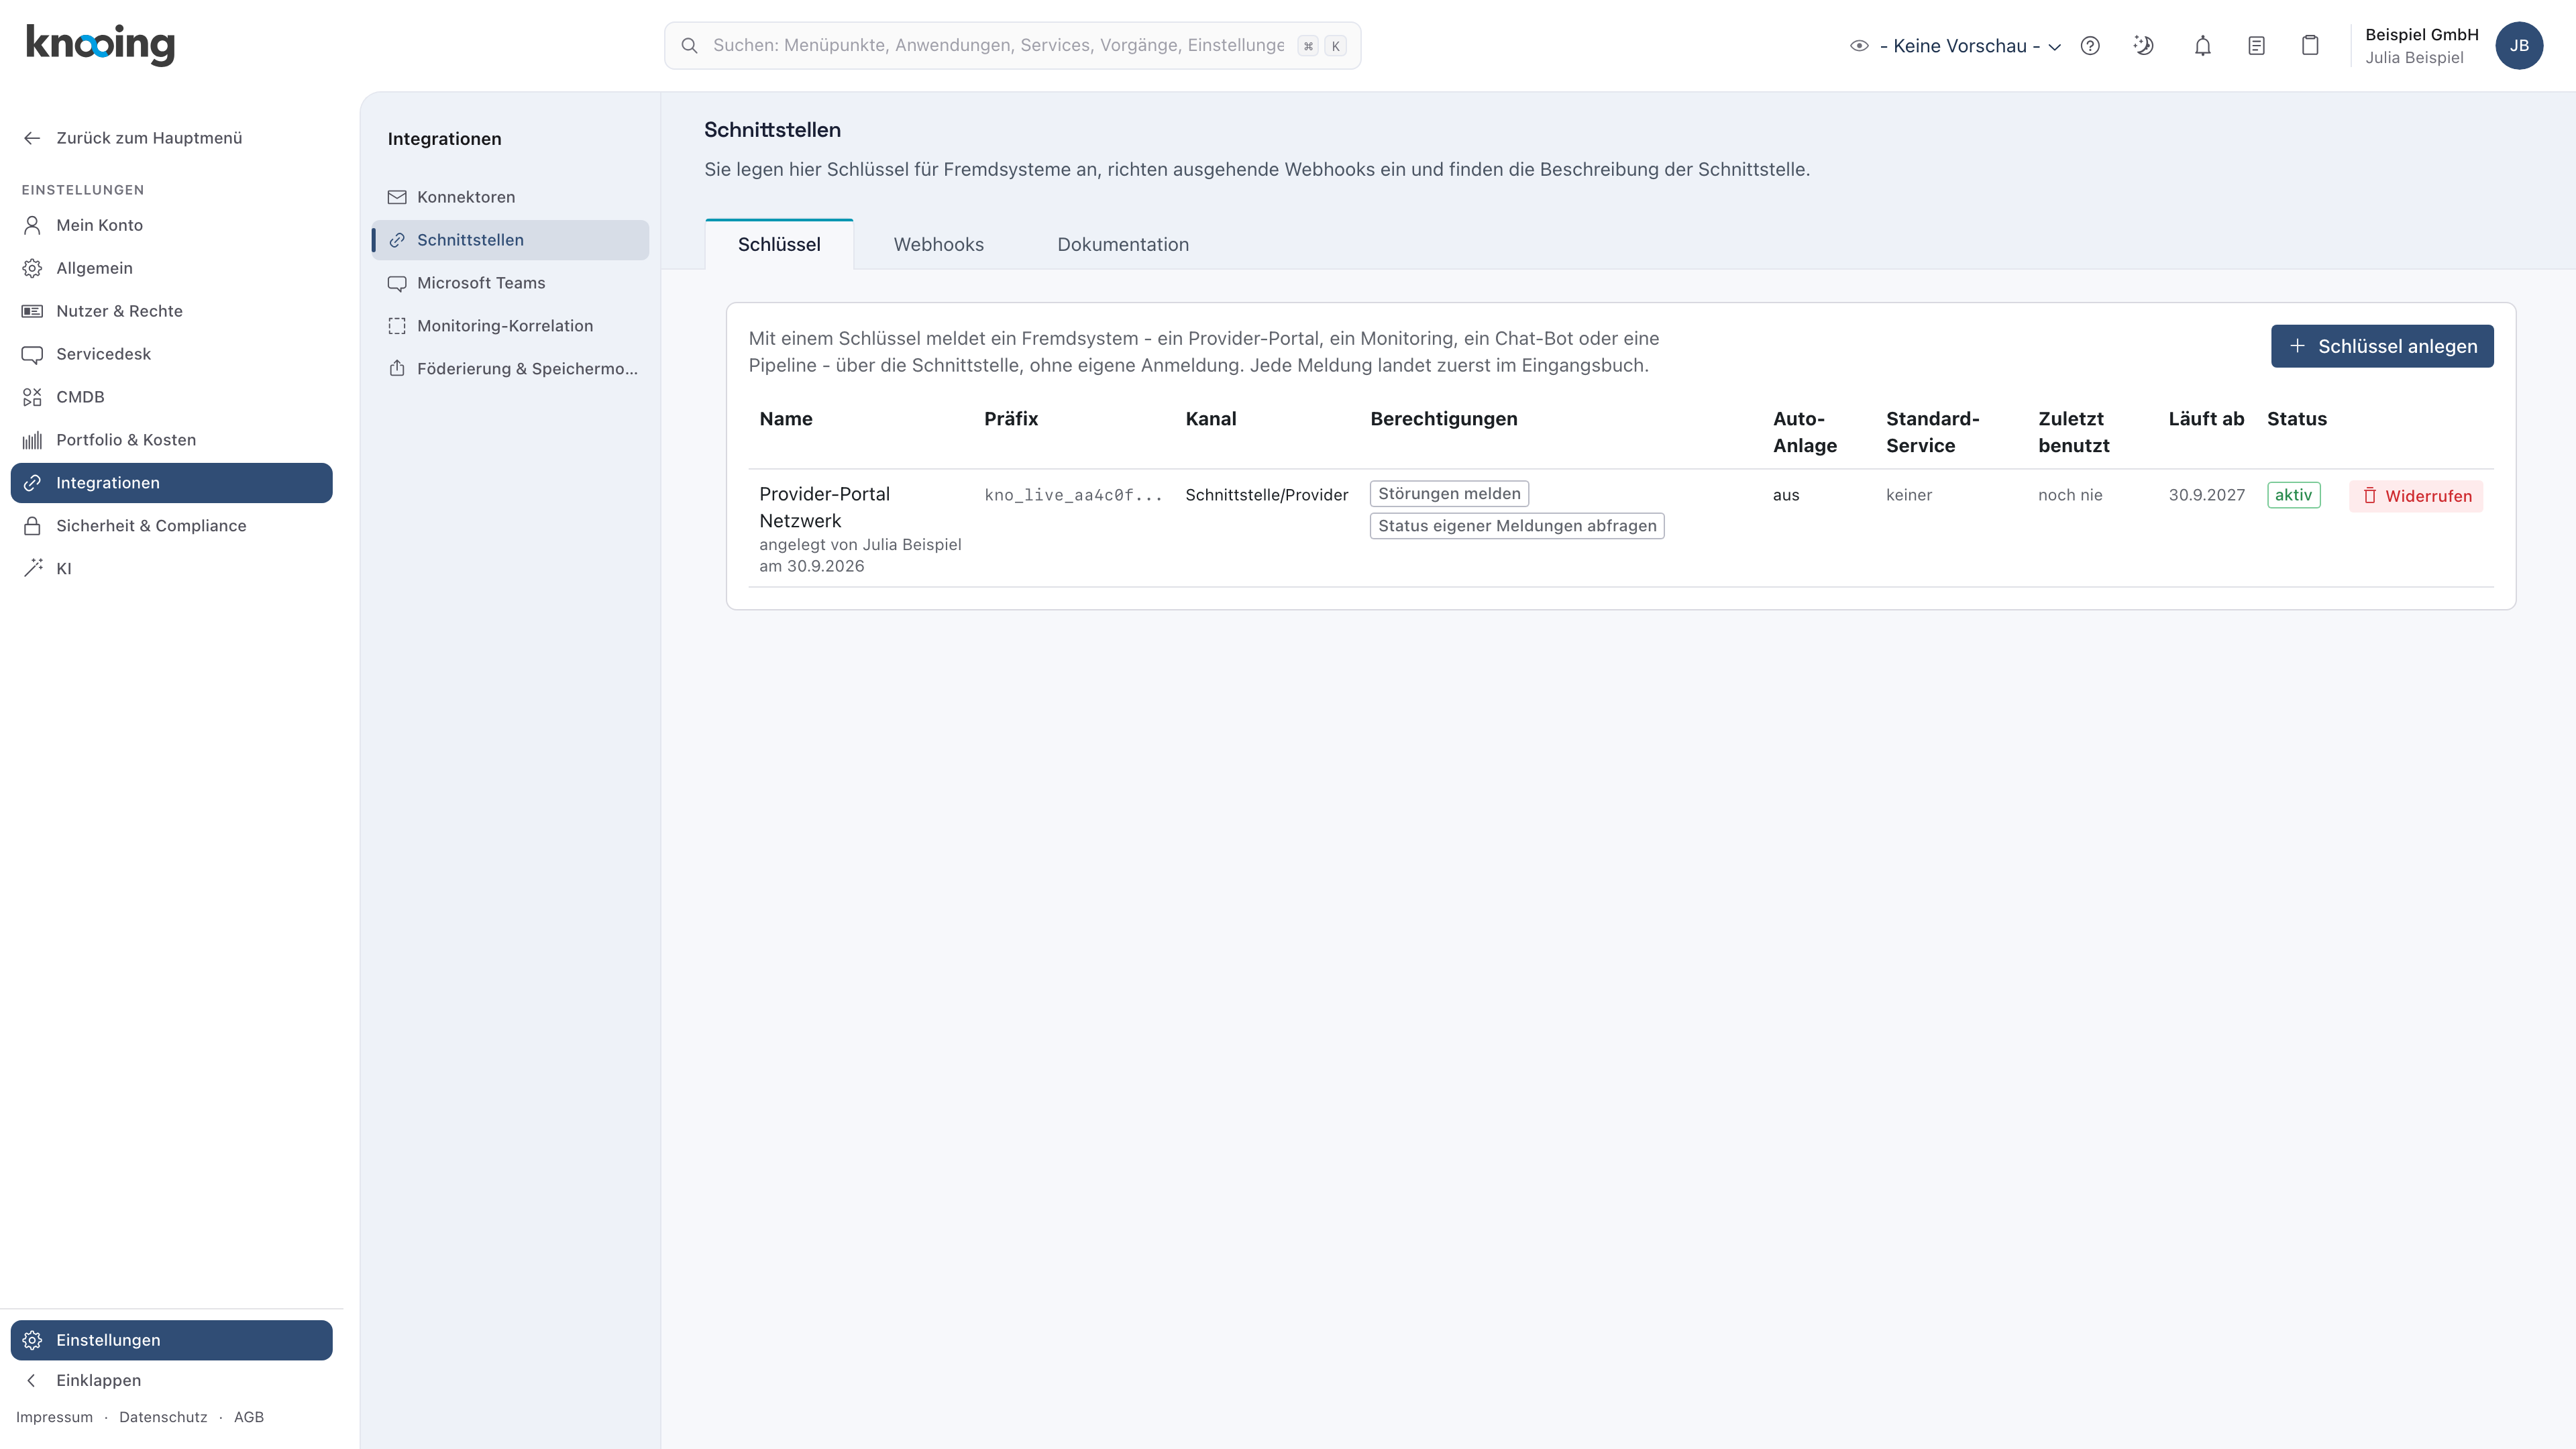
Task: Click the Sicherheit & Compliance lock icon
Action: tap(32, 526)
